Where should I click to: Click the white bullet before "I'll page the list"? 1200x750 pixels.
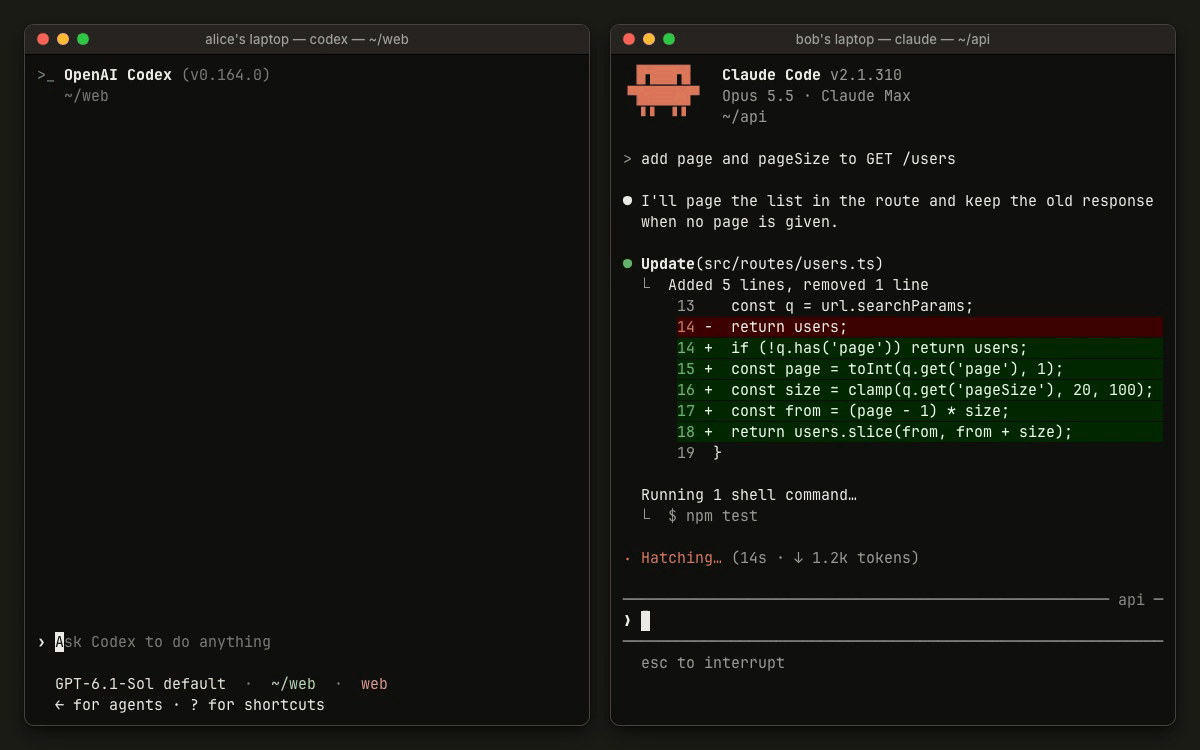(x=628, y=201)
